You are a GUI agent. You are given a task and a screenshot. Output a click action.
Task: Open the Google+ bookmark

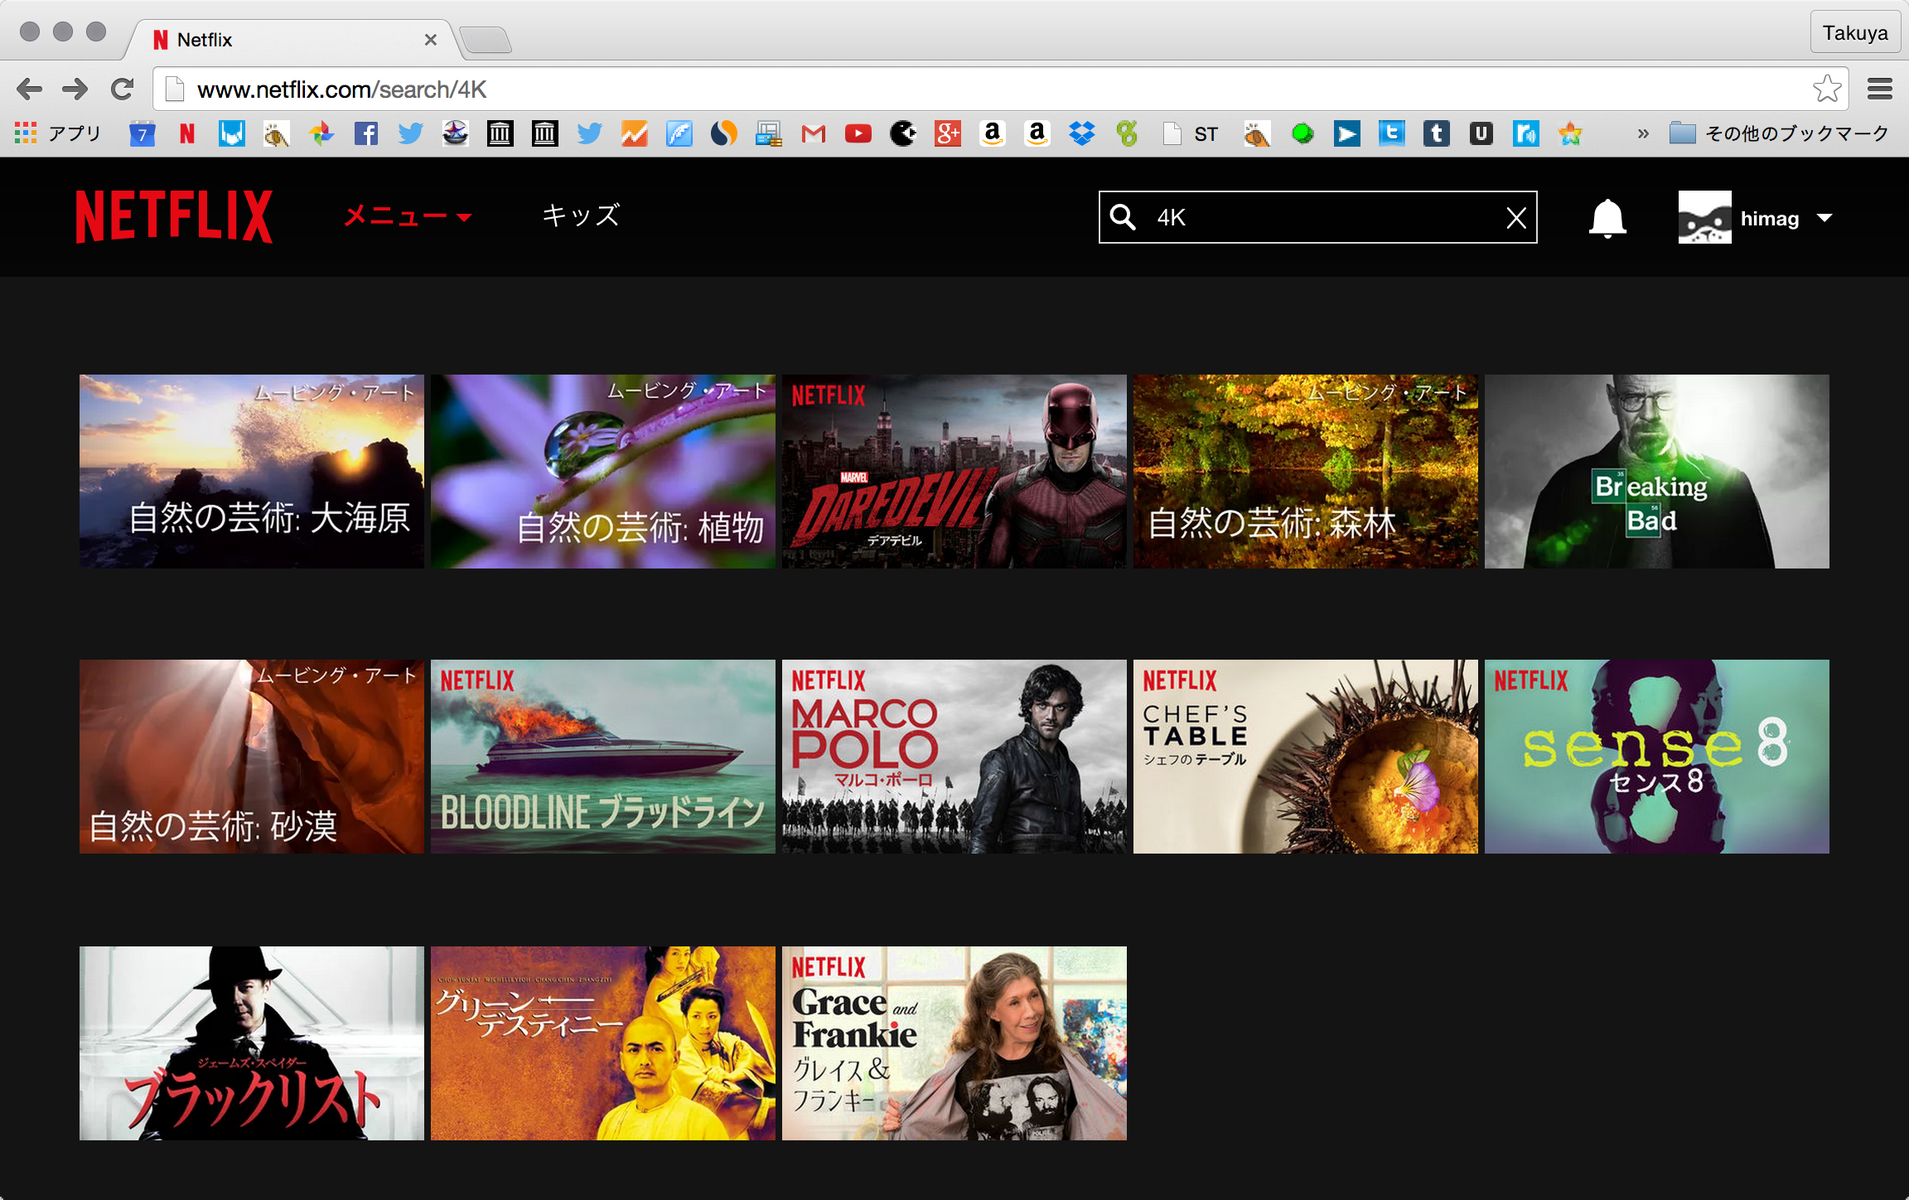coord(948,133)
